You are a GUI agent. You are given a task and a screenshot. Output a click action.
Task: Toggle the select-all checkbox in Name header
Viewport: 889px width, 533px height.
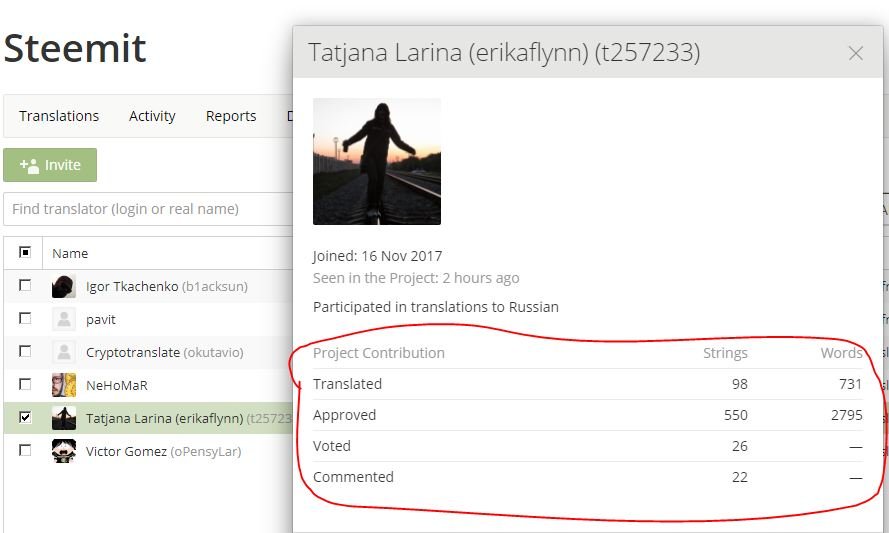(25, 252)
